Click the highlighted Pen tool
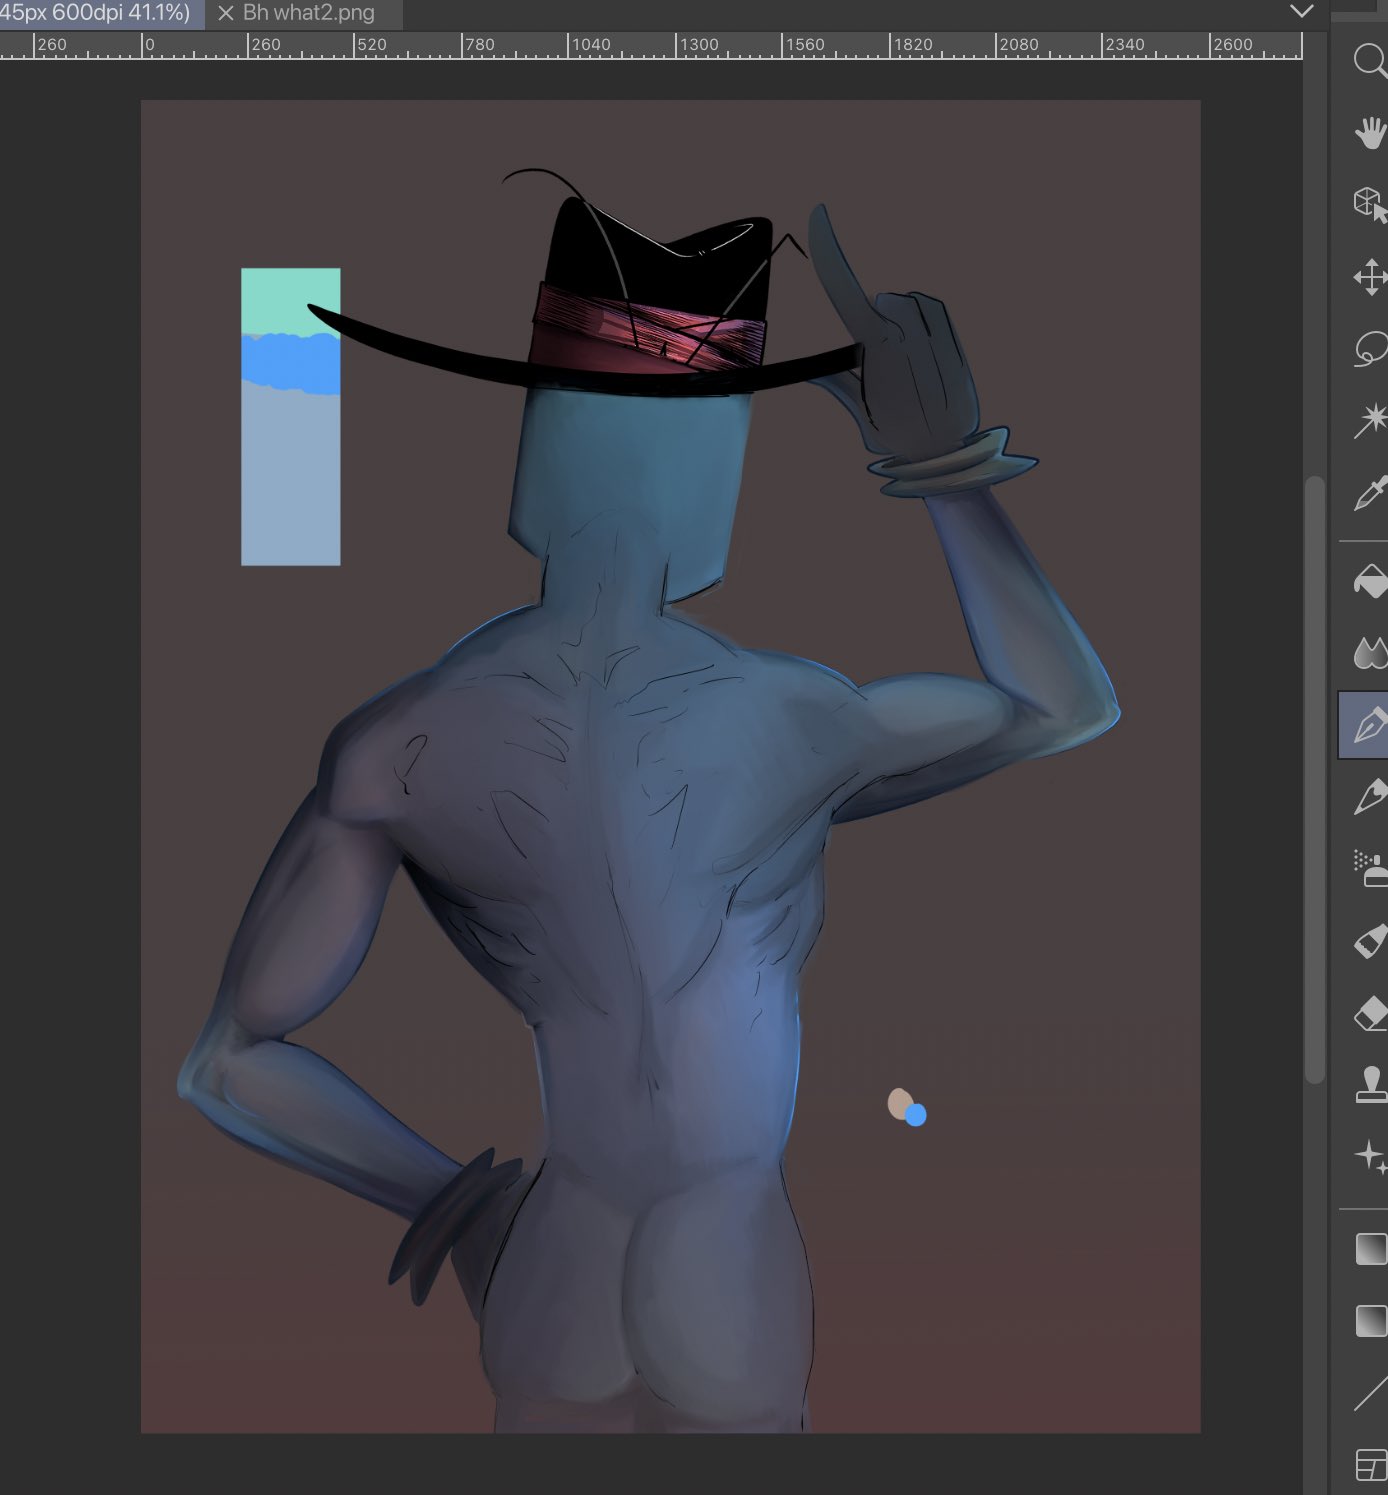The width and height of the screenshot is (1388, 1495). [x=1367, y=725]
